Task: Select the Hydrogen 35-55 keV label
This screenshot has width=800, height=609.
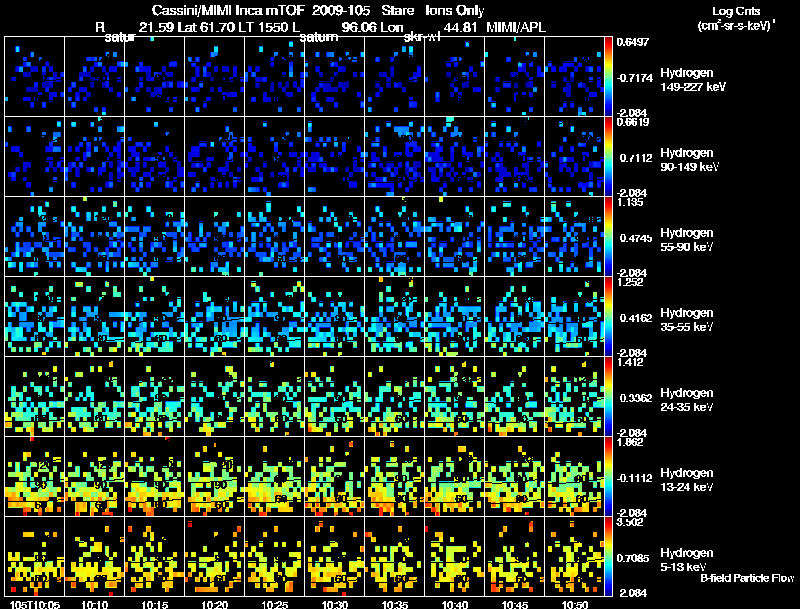Action: click(x=687, y=320)
